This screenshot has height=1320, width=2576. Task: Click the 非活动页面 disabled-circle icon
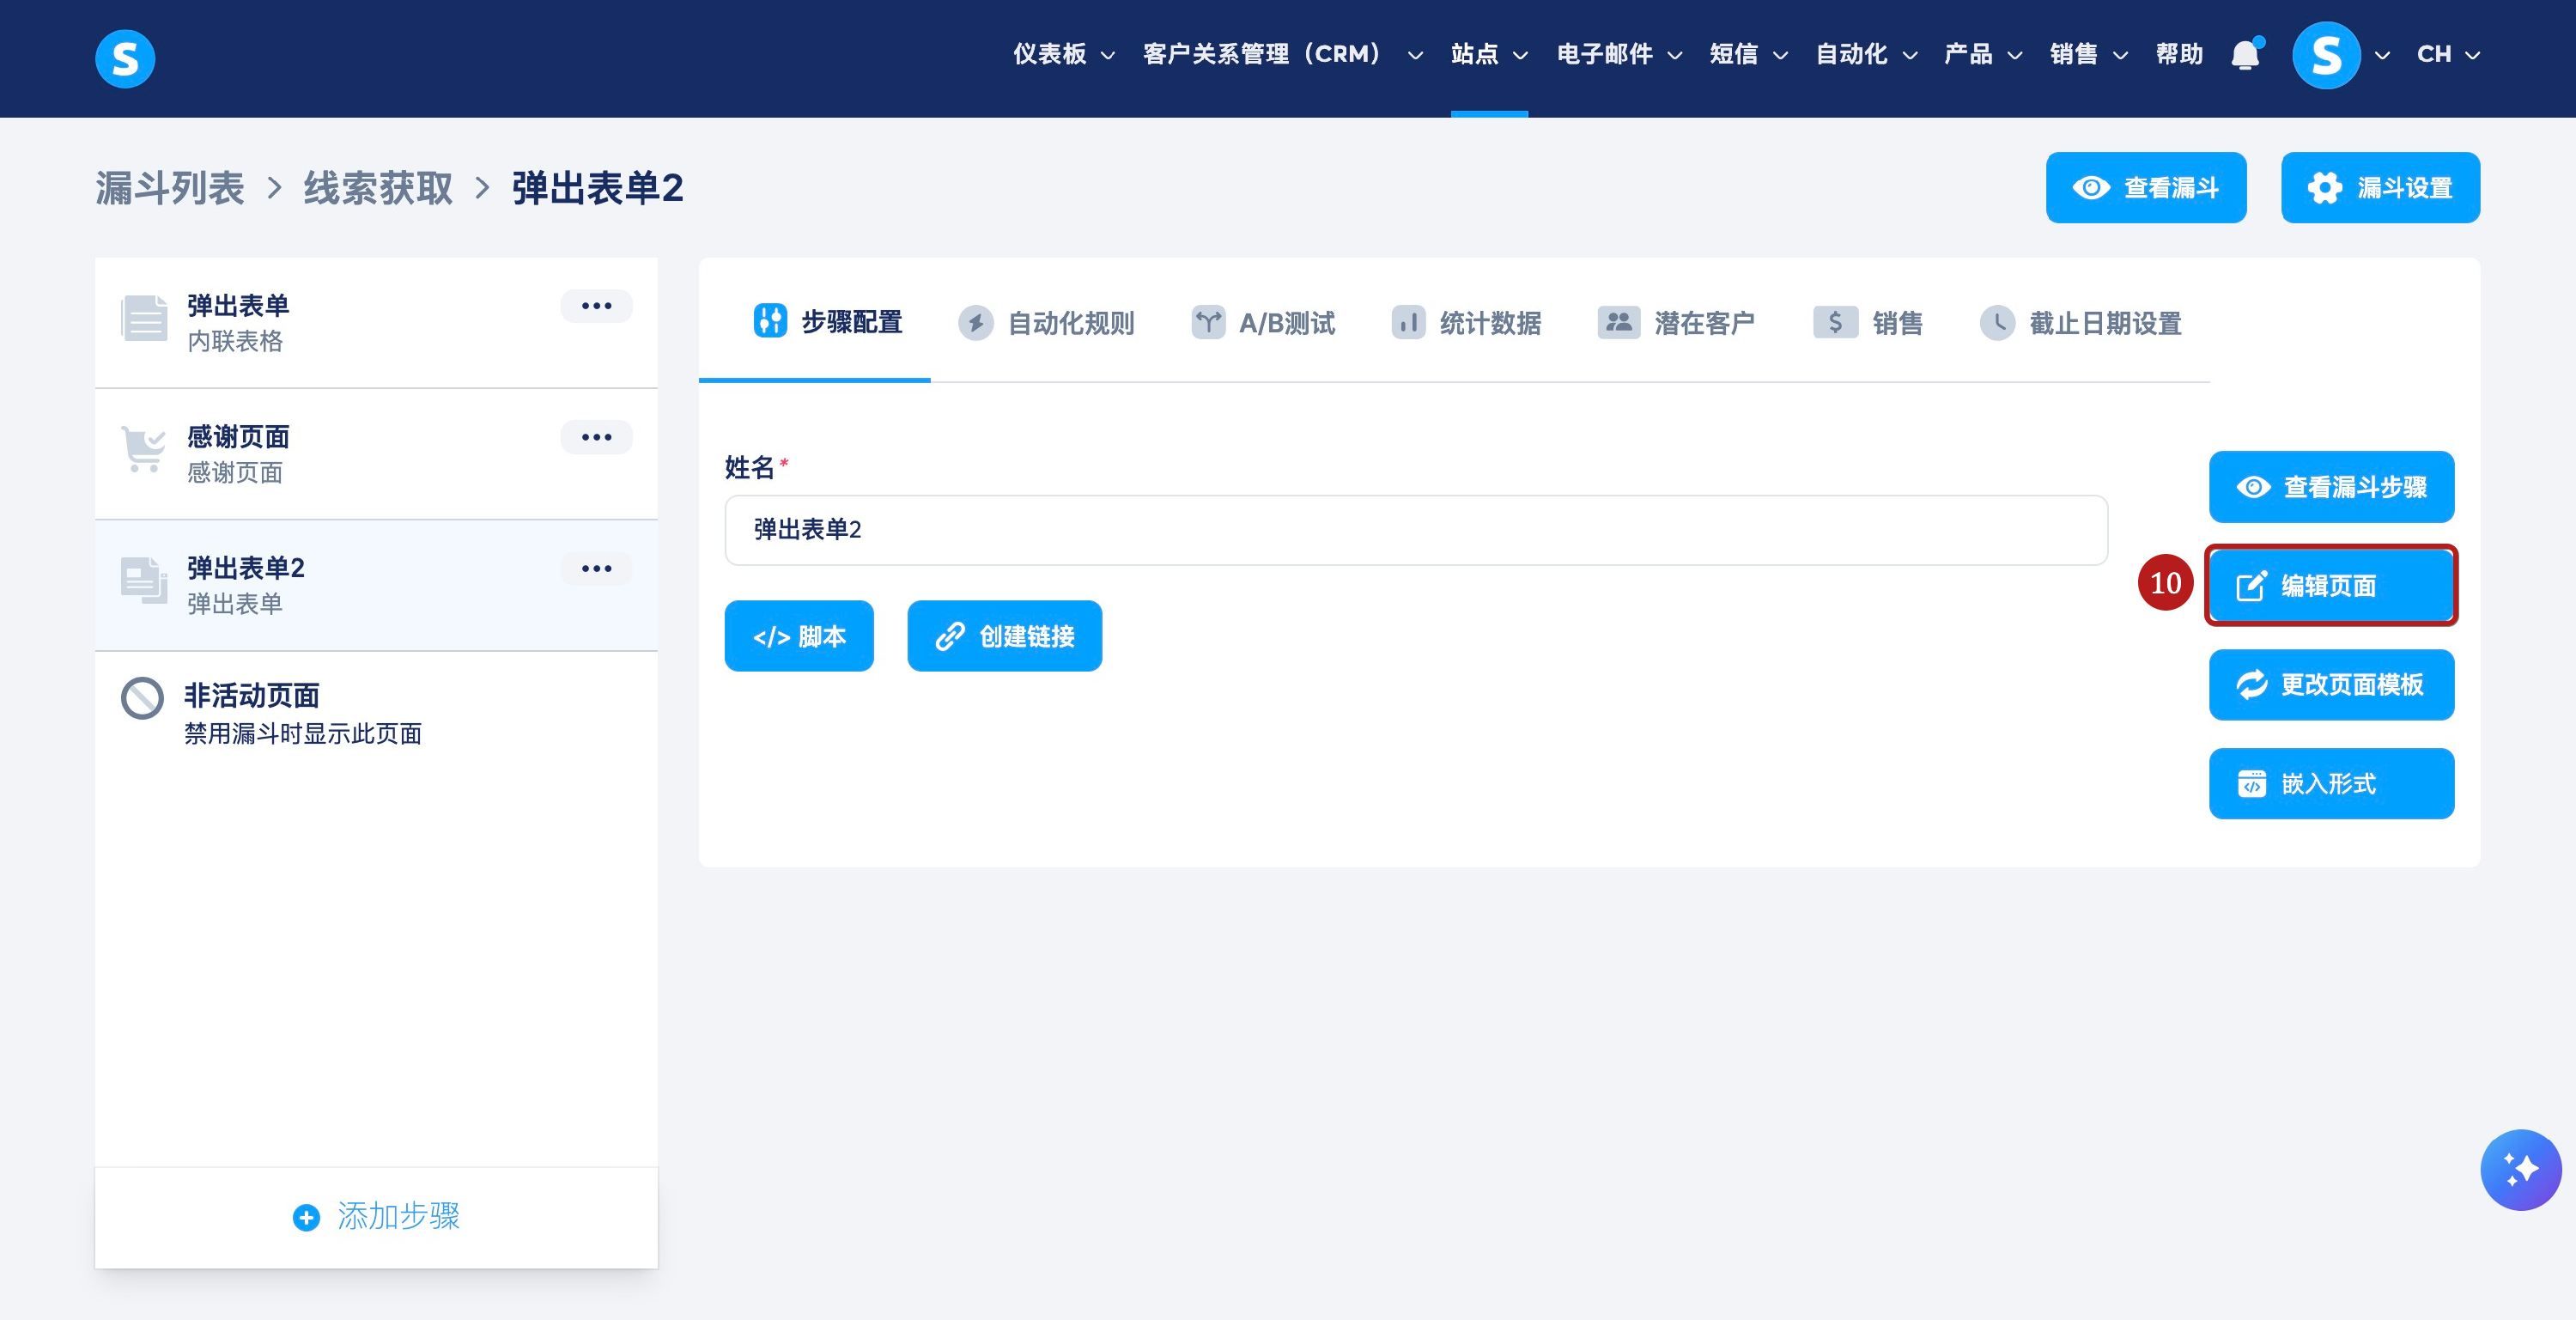(x=142, y=698)
